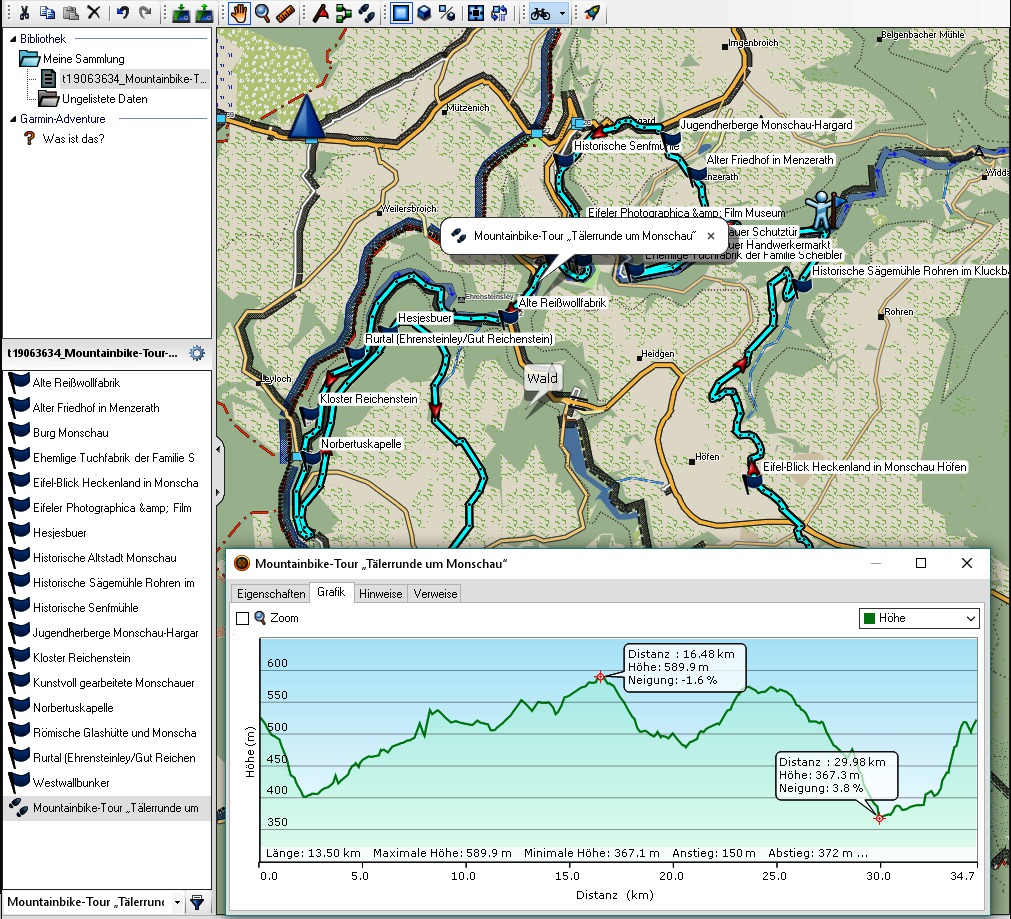
Task: Open the filter funnel icon
Action: [x=197, y=902]
